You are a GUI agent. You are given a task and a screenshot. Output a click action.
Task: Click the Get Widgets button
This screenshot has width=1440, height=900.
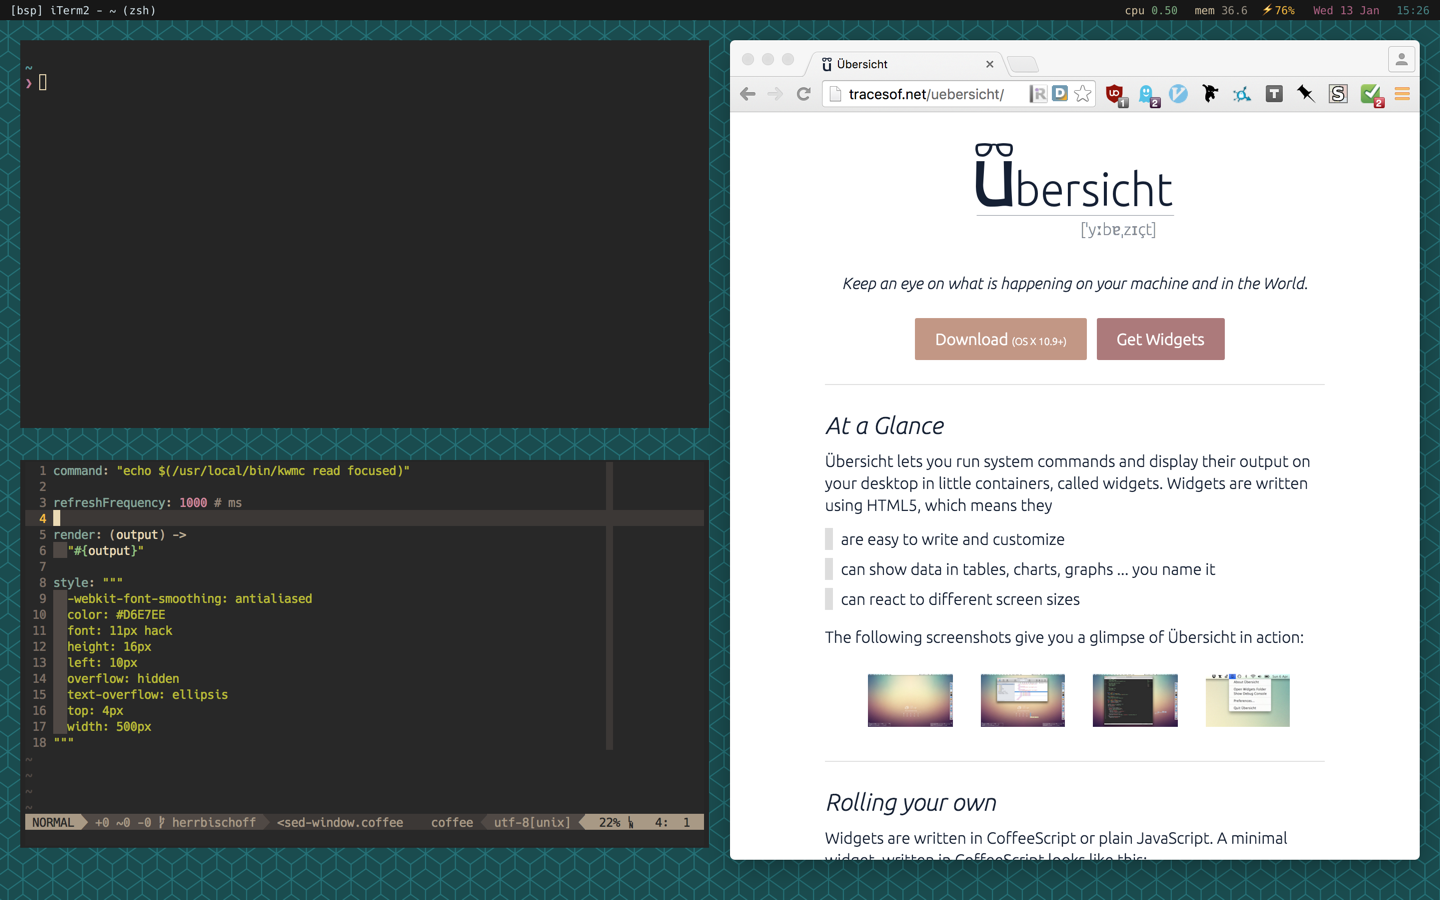[x=1160, y=339]
